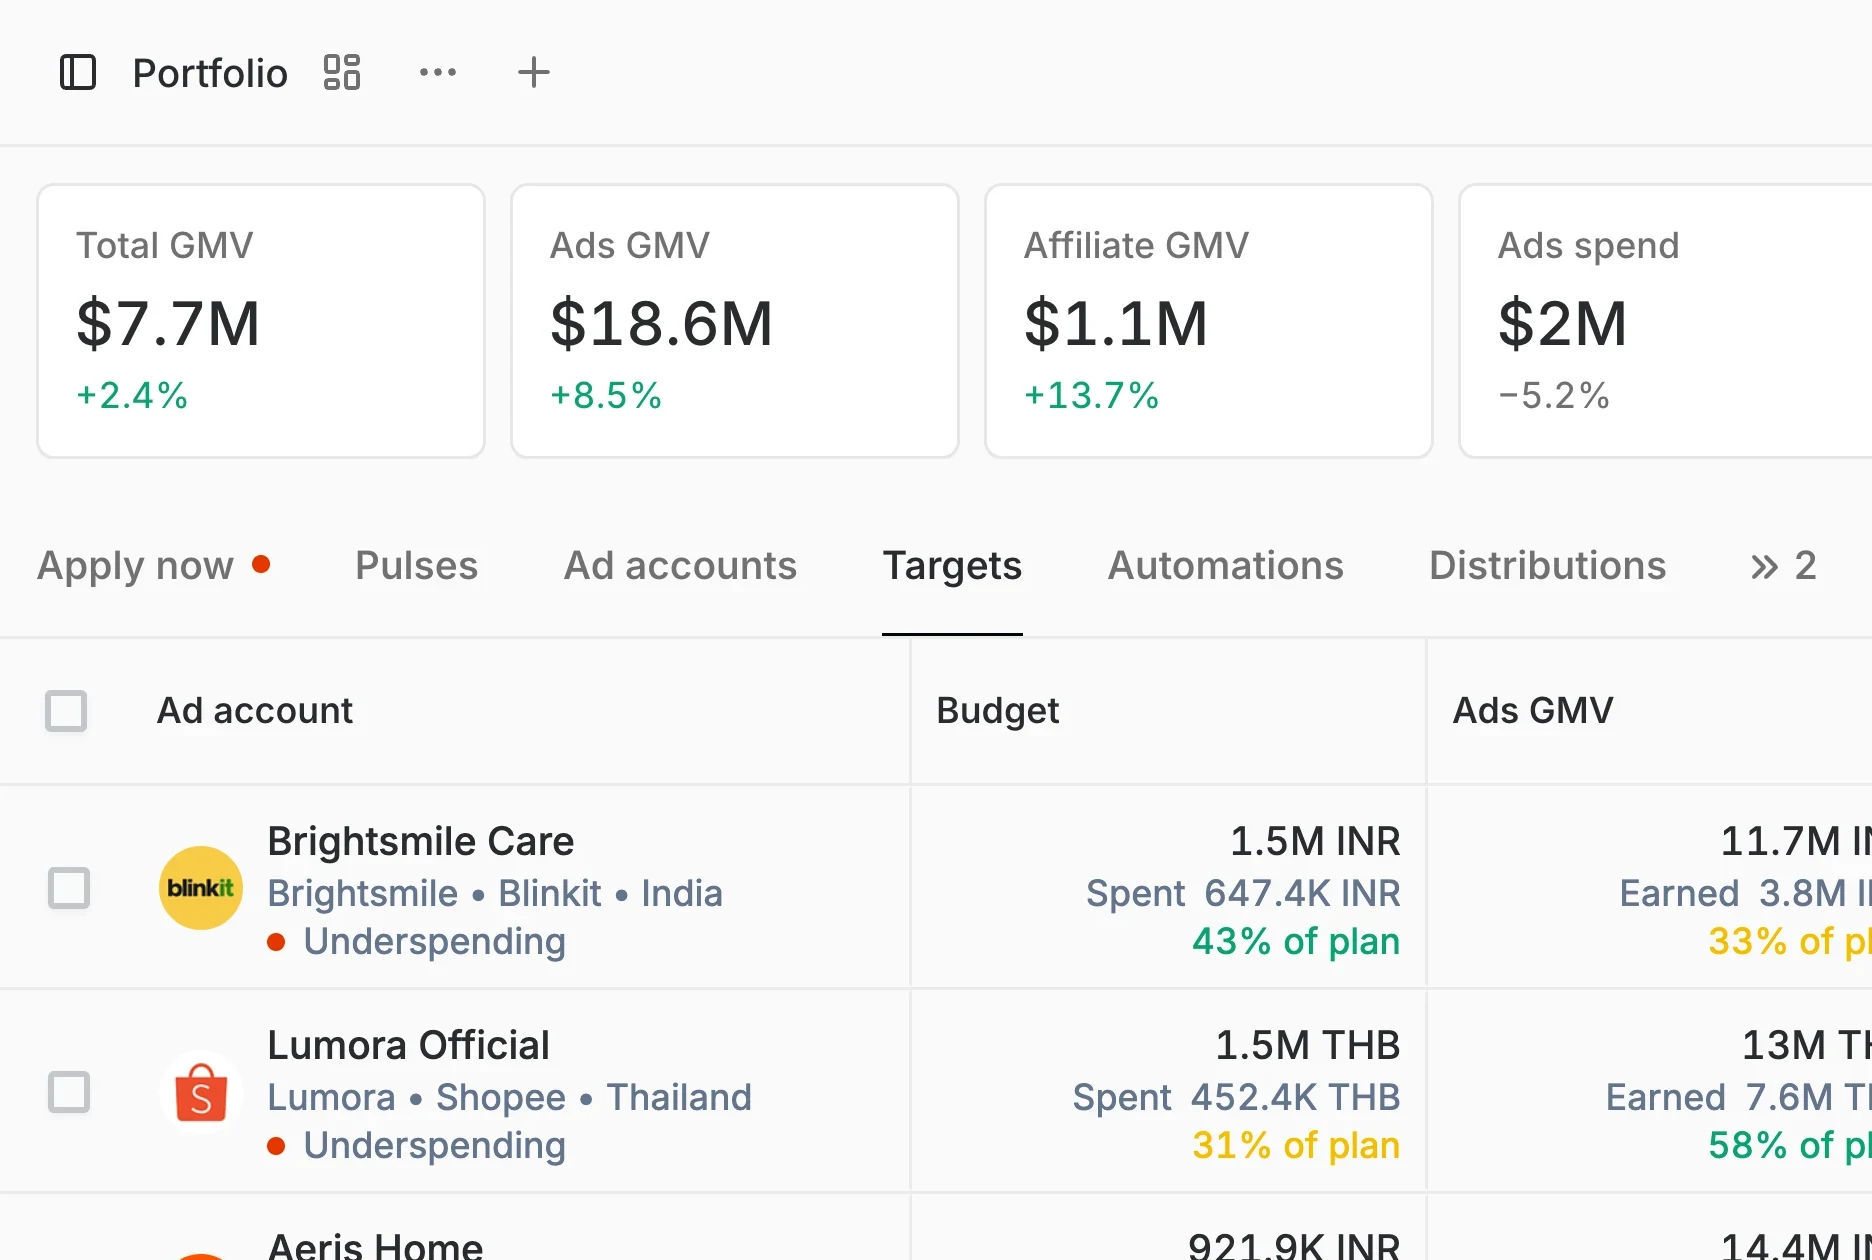Click the Shopee logo for Lumora Official
1872x1260 pixels.
(x=201, y=1092)
